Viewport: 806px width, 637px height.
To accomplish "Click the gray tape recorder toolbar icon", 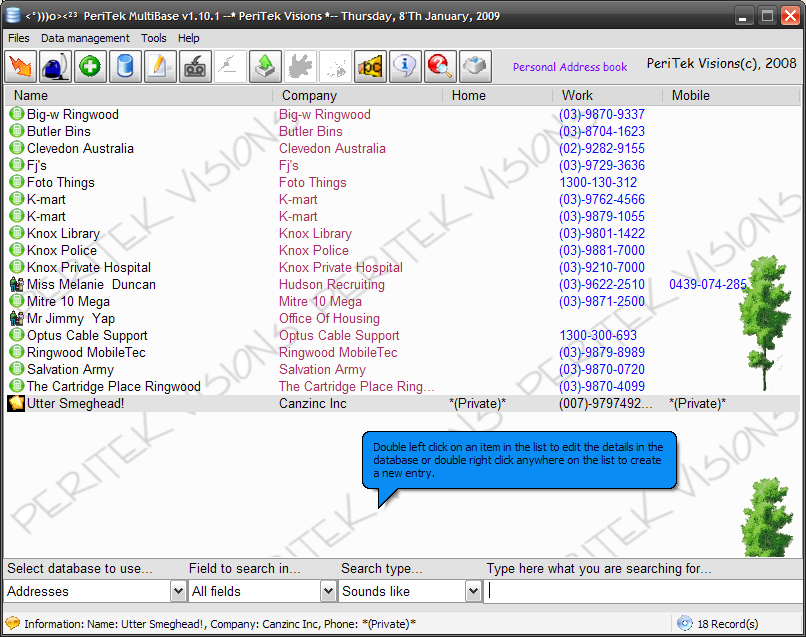I will click(x=195, y=66).
